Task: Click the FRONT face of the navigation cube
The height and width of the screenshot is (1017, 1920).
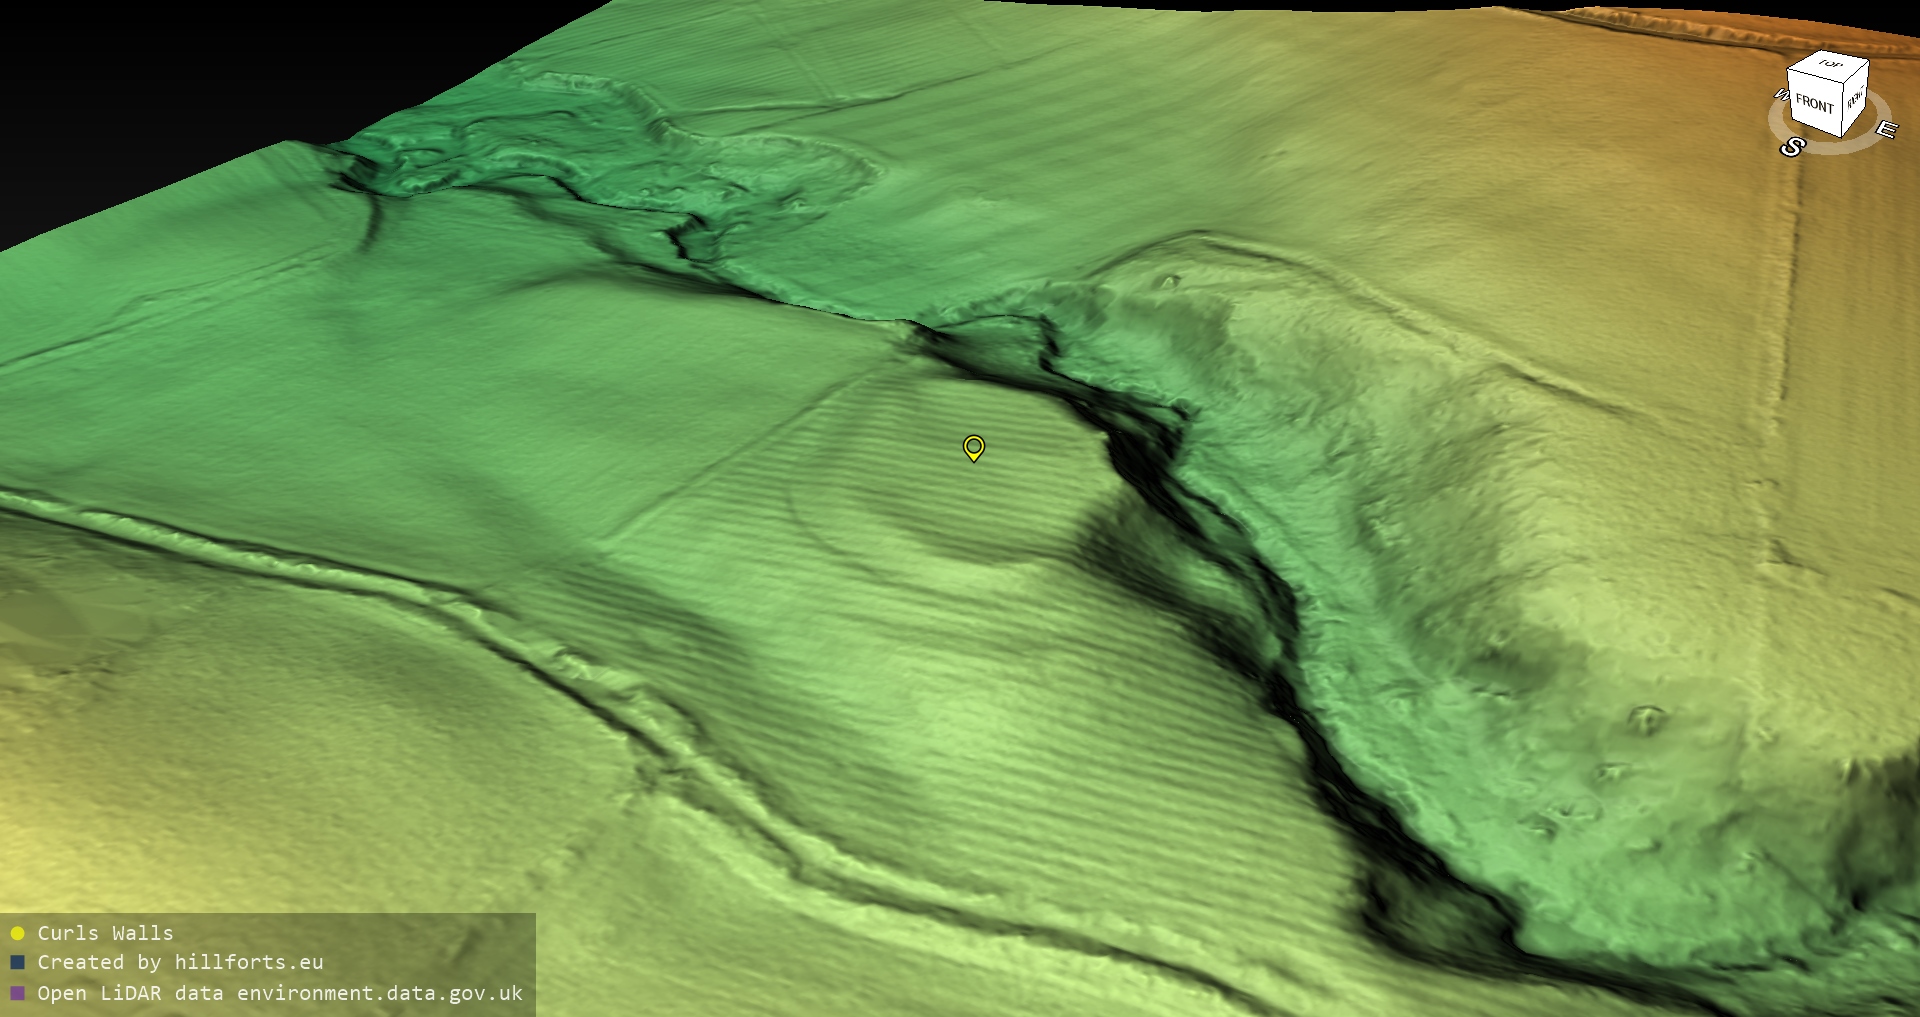Action: point(1814,104)
